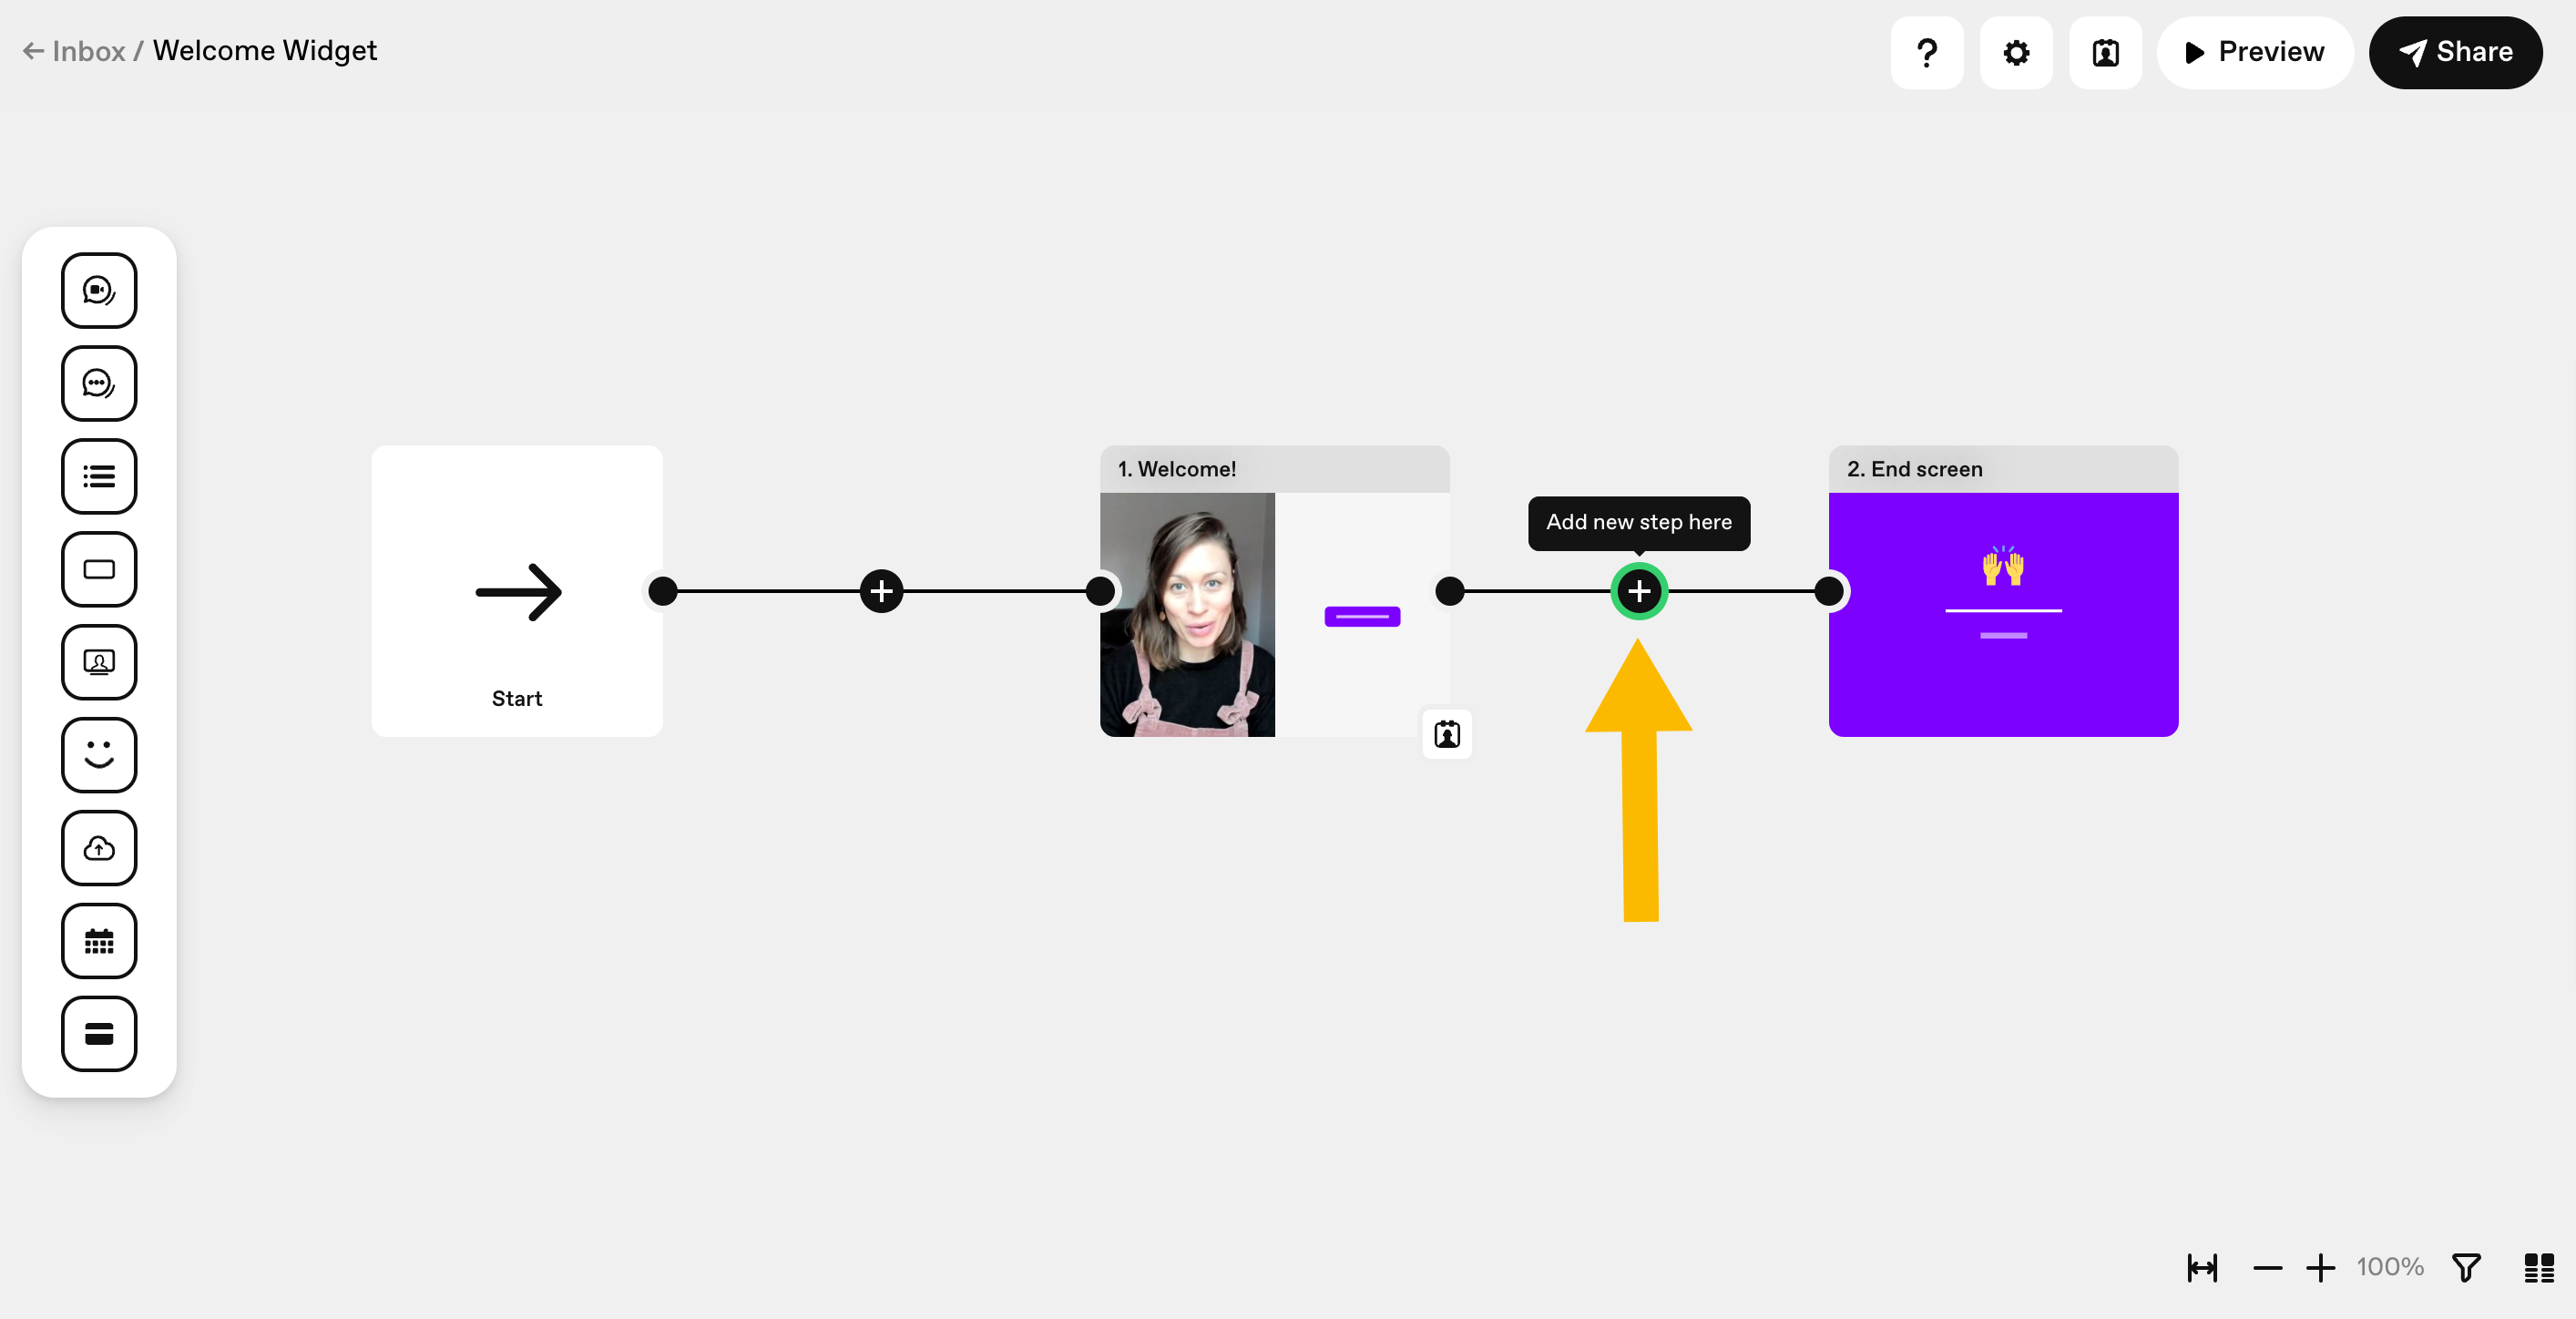Zoom out the canvas with minus

(2267, 1268)
